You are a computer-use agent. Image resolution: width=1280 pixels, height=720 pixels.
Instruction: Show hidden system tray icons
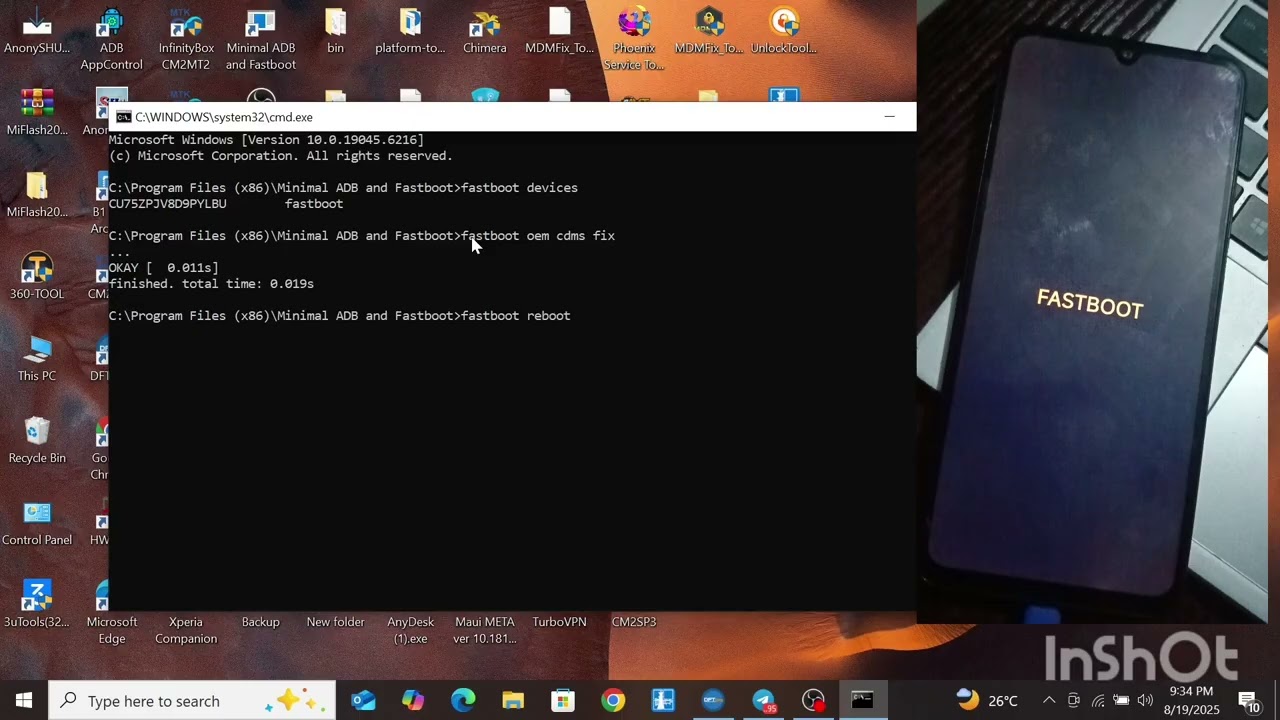(x=1049, y=700)
